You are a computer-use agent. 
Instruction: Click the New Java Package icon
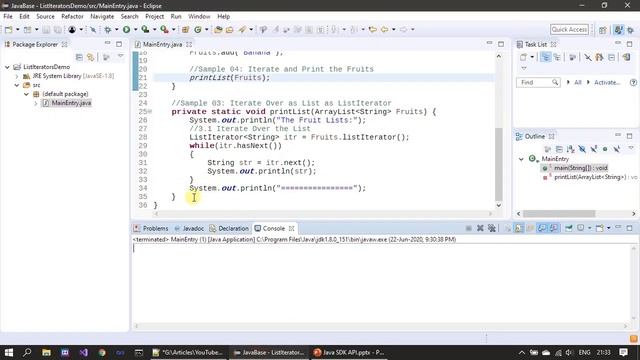185,29
